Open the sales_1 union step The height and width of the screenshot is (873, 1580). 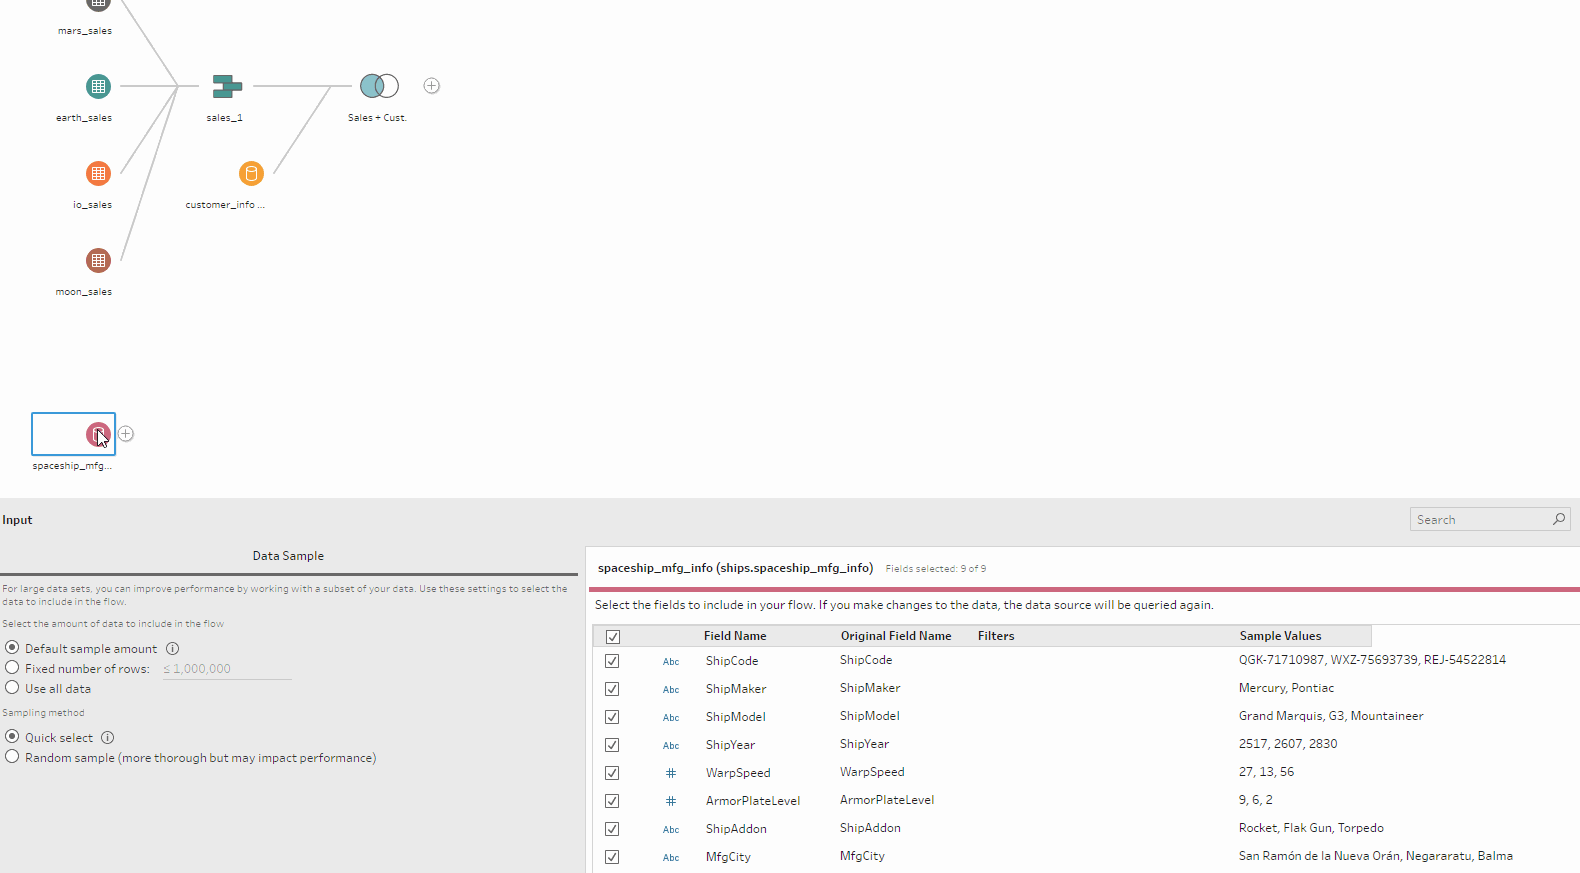(227, 86)
